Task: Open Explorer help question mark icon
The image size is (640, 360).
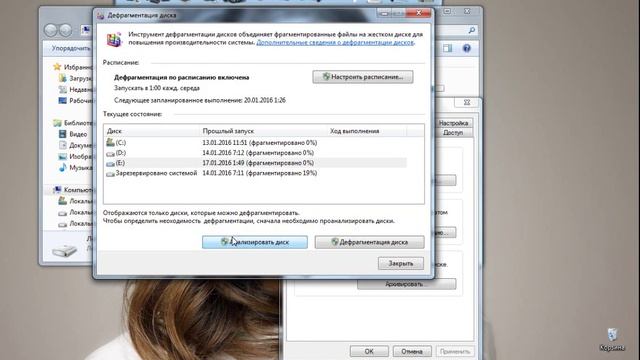Action: [x=467, y=48]
